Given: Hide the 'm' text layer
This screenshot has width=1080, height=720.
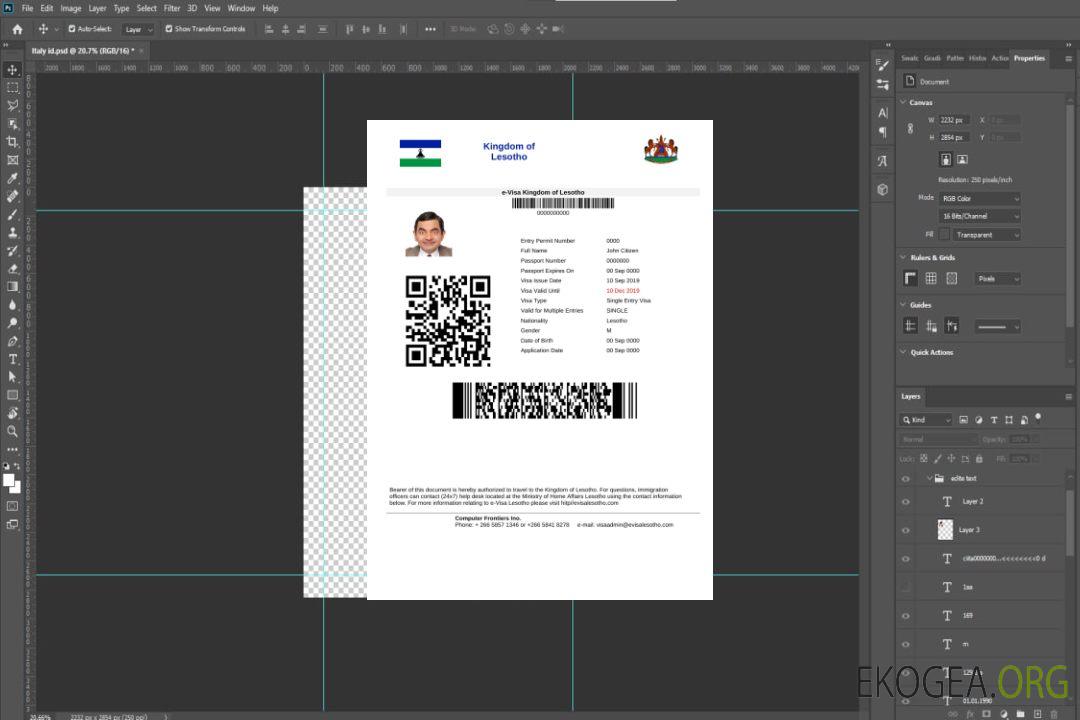Looking at the screenshot, I should point(906,644).
